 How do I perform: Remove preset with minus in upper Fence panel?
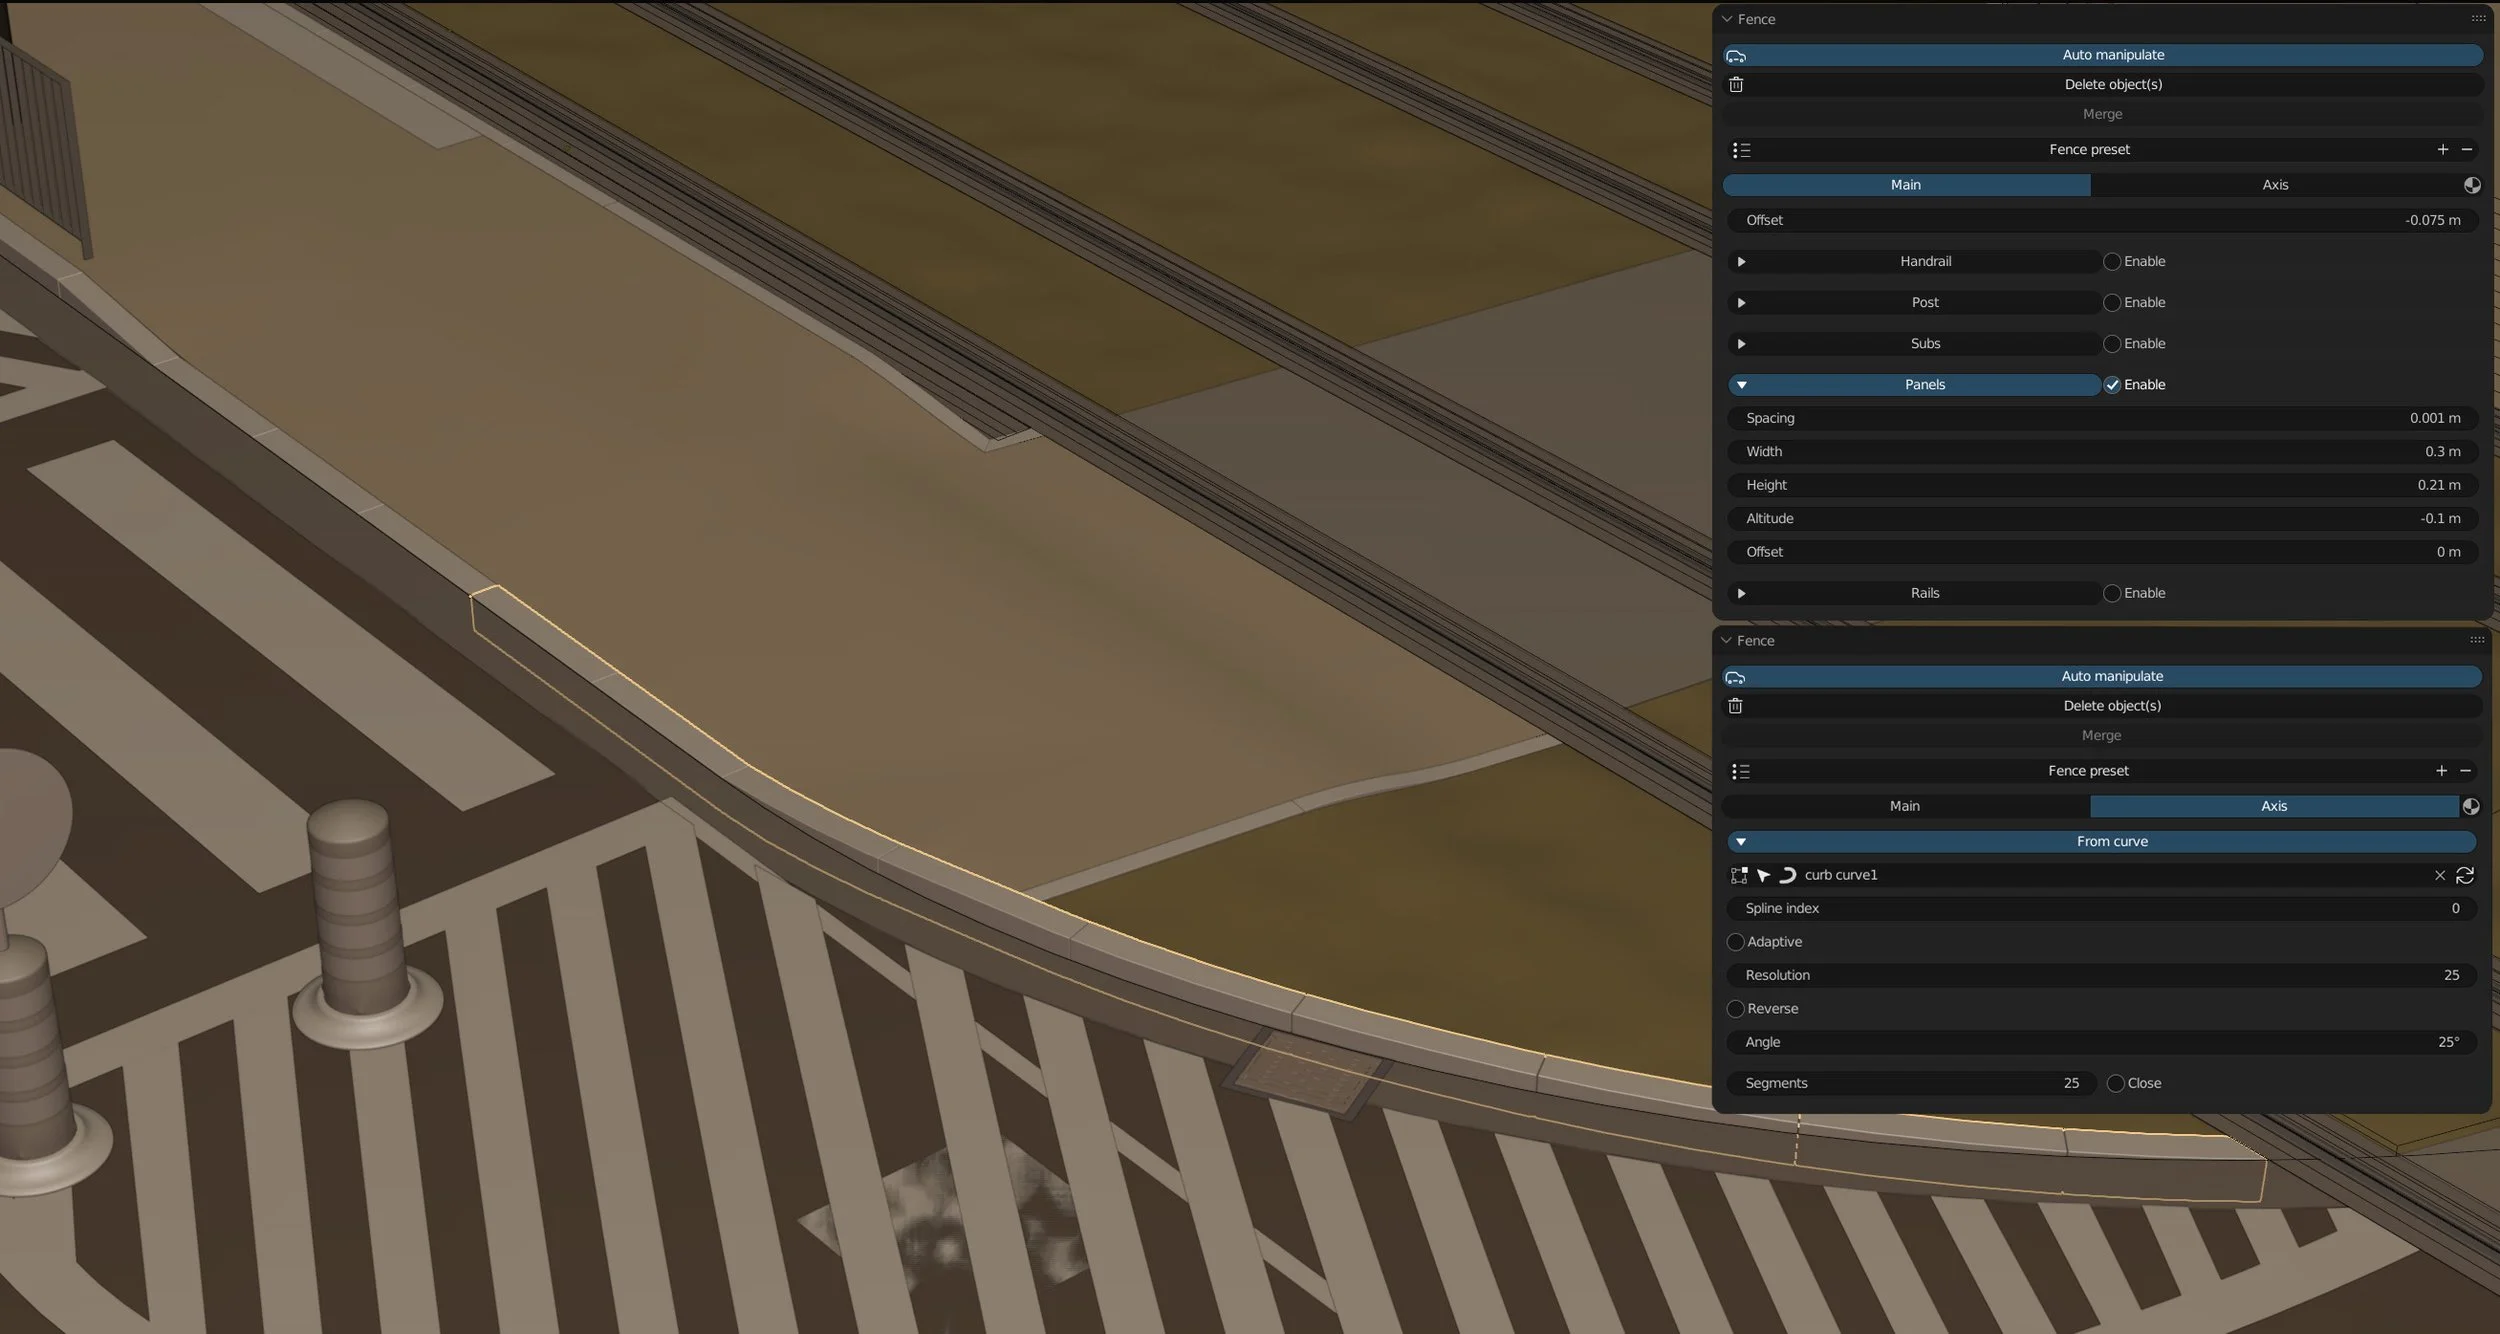pos(2467,149)
